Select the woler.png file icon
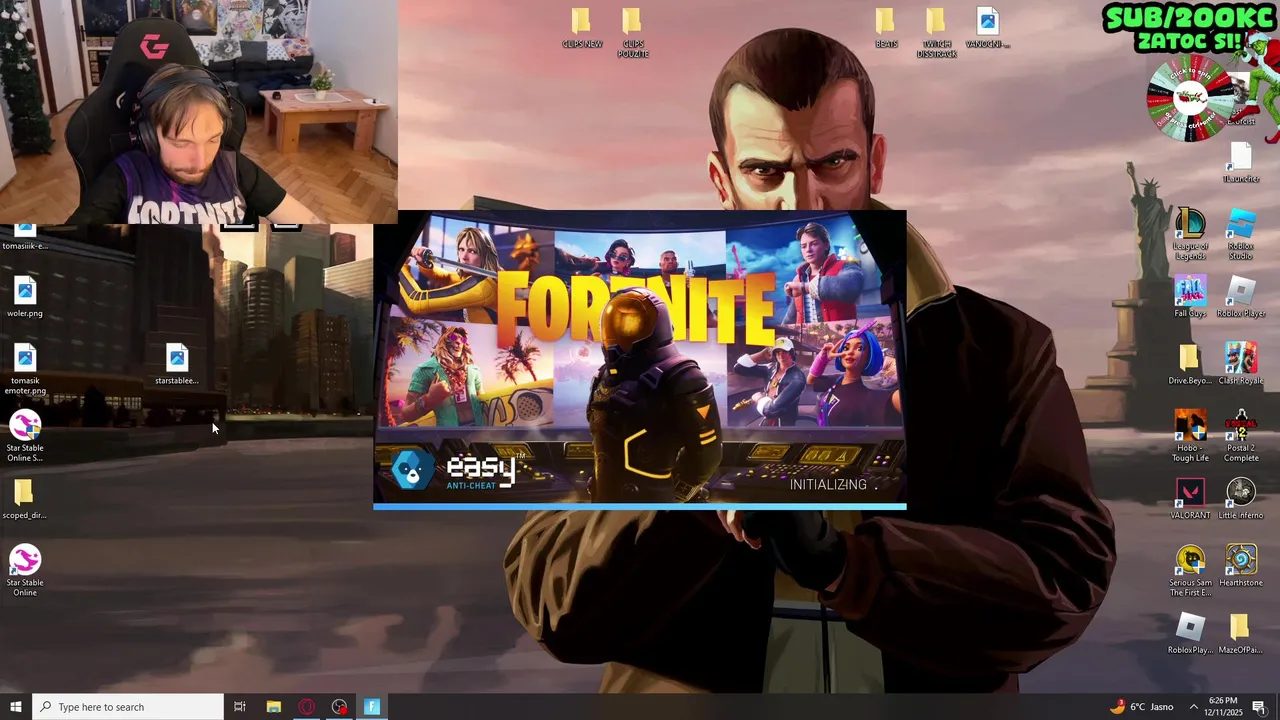The image size is (1280, 720). pos(25,297)
